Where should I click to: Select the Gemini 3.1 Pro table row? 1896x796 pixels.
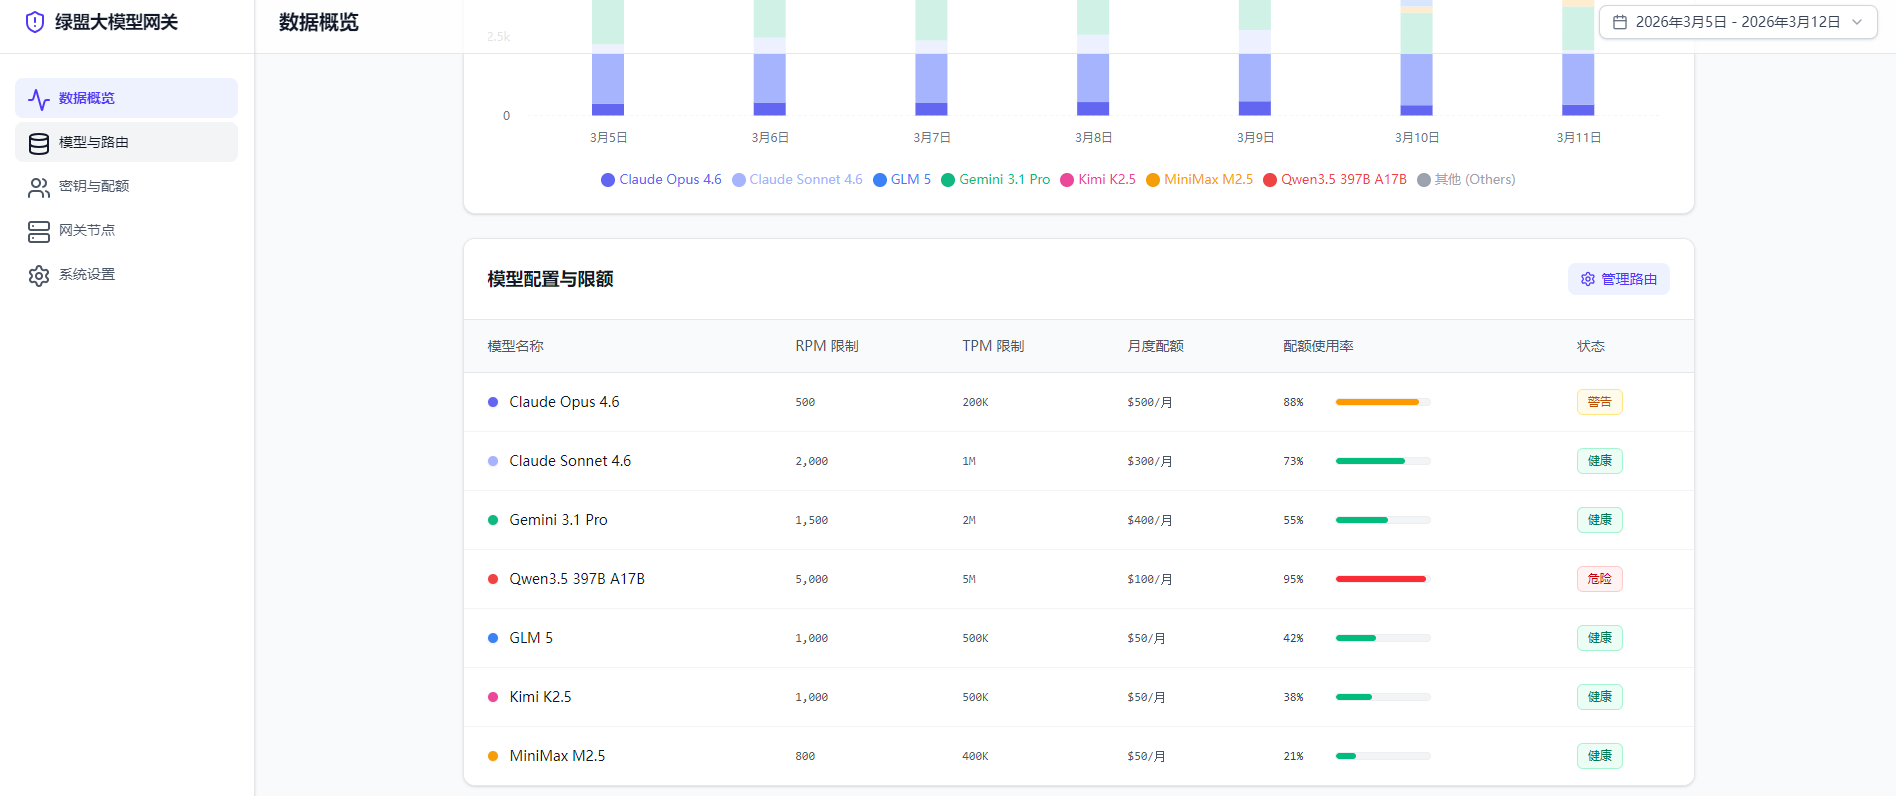point(1078,520)
